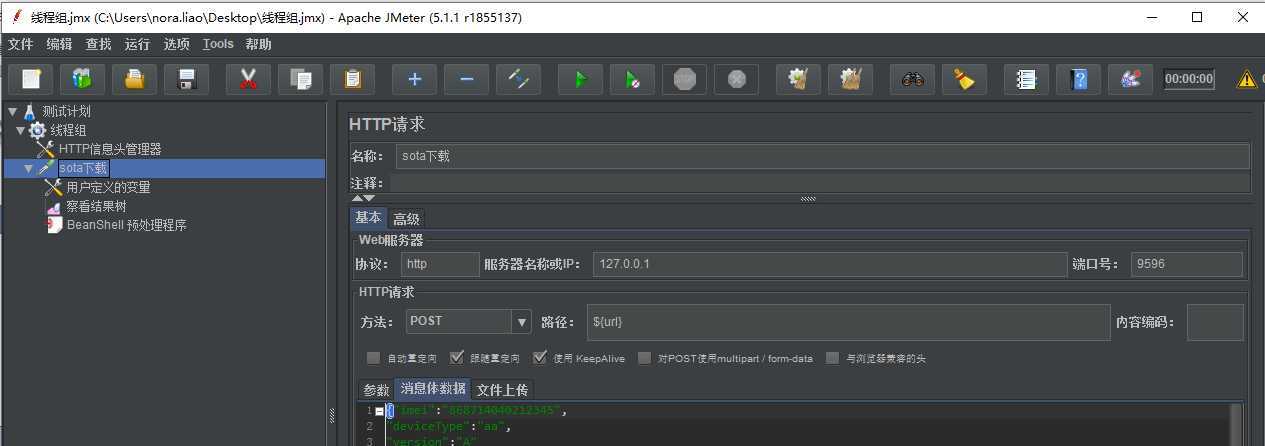
Task: Click the Toggle enable/disable icon
Action: pos(518,79)
